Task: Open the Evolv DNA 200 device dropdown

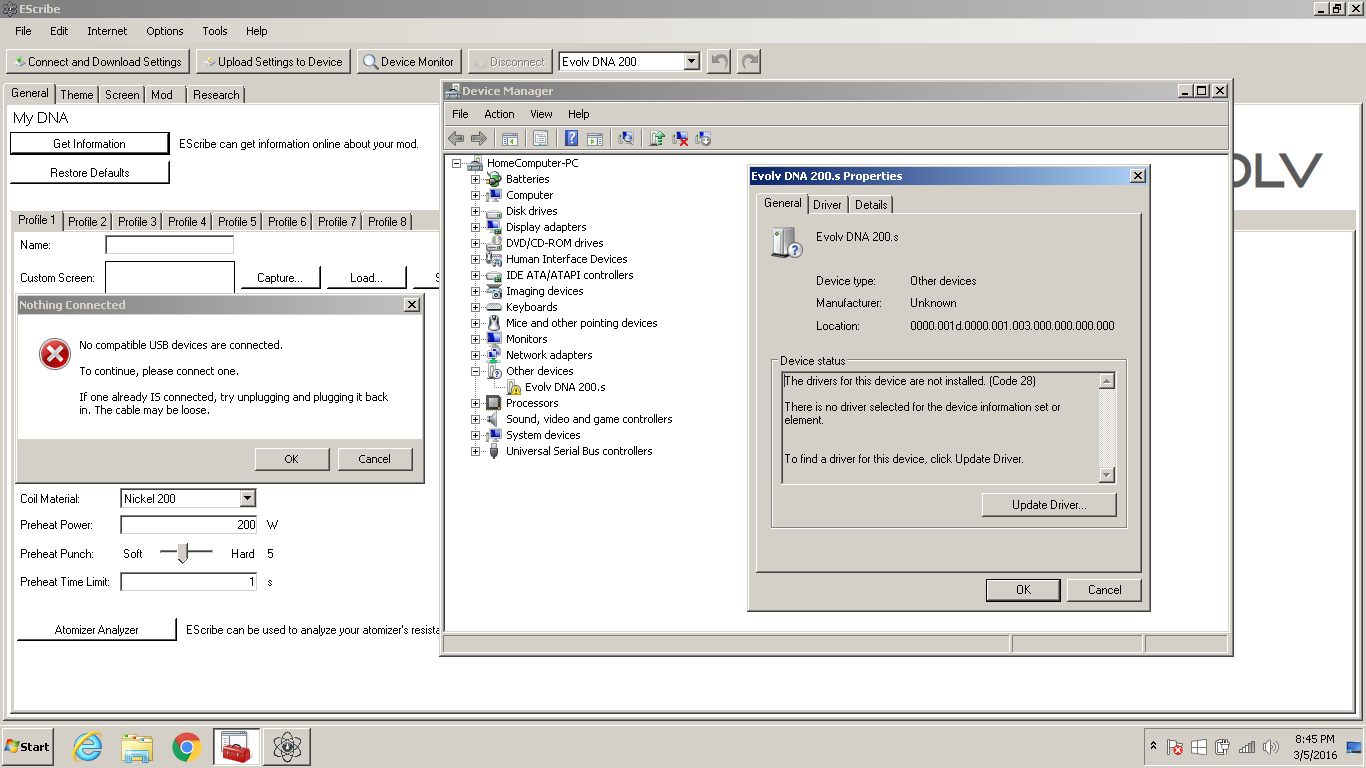Action: 691,62
